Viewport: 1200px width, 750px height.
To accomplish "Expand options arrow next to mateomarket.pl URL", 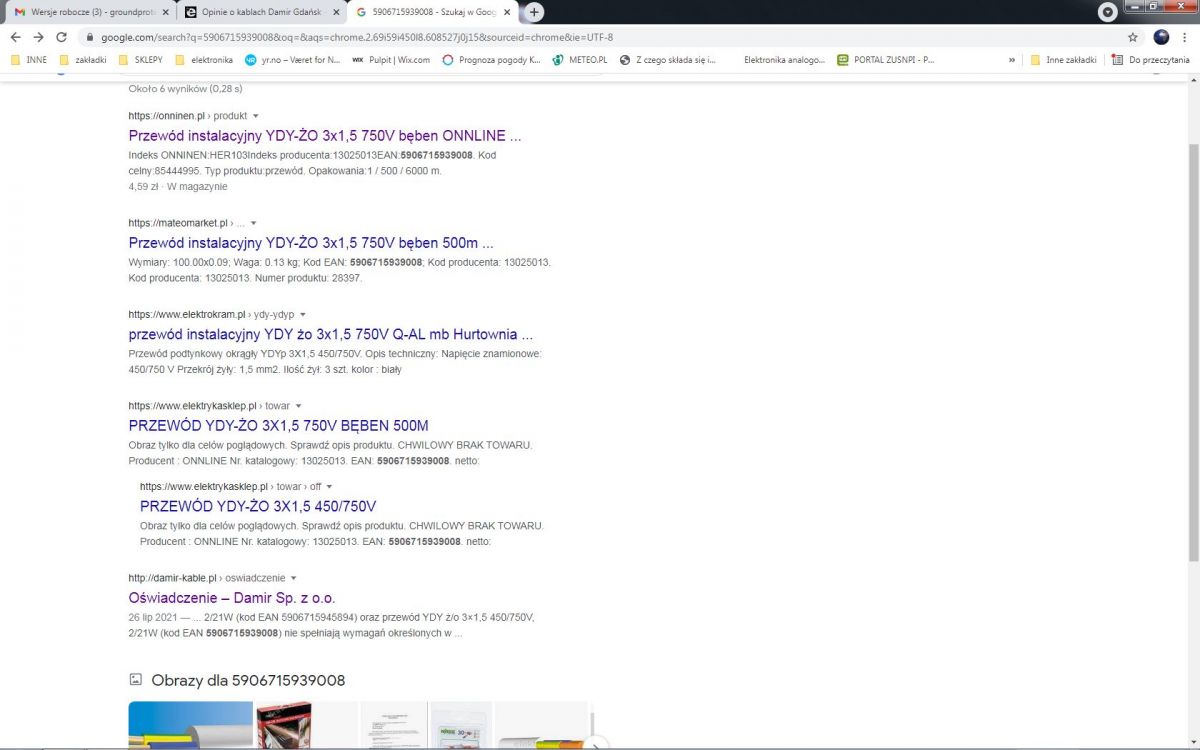I will tap(253, 223).
